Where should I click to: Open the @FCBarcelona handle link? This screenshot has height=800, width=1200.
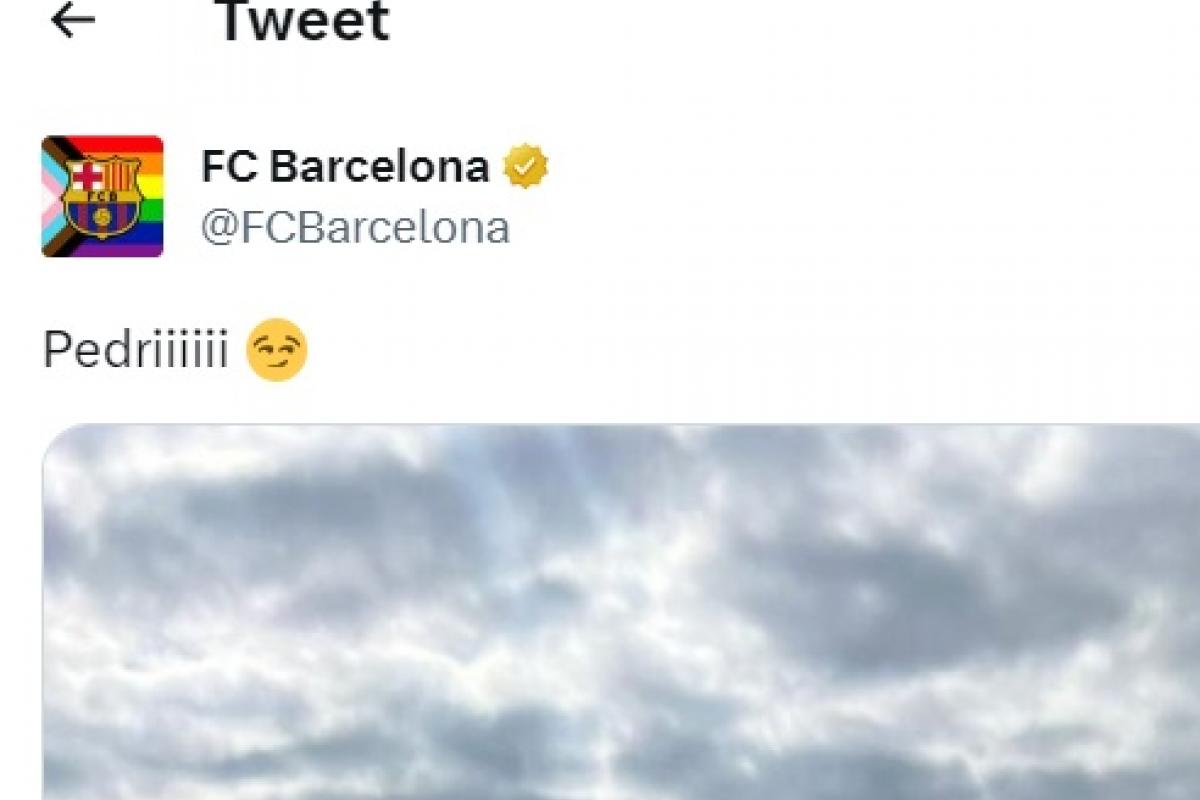coord(355,228)
